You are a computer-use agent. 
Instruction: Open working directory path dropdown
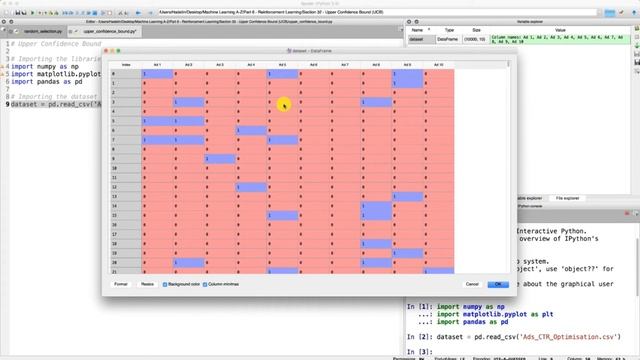tap(599, 13)
